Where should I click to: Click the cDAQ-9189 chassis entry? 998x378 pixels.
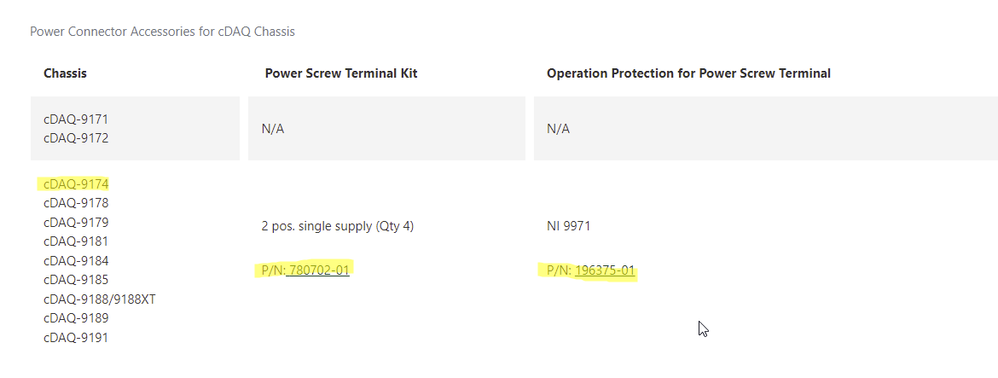(76, 318)
